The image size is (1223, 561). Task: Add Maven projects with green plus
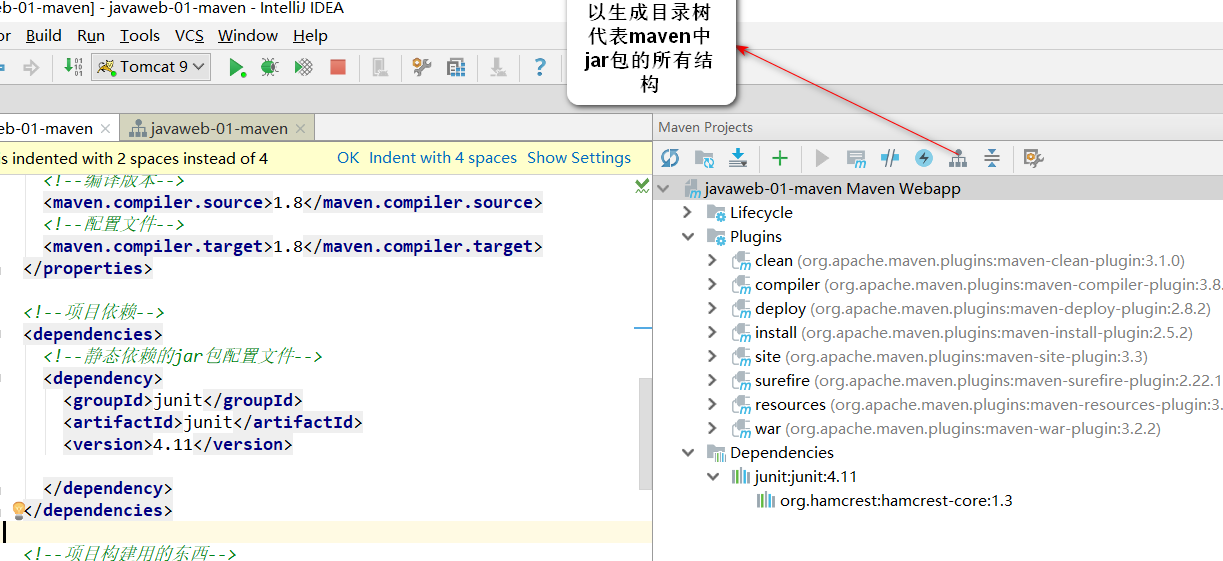[x=780, y=158]
